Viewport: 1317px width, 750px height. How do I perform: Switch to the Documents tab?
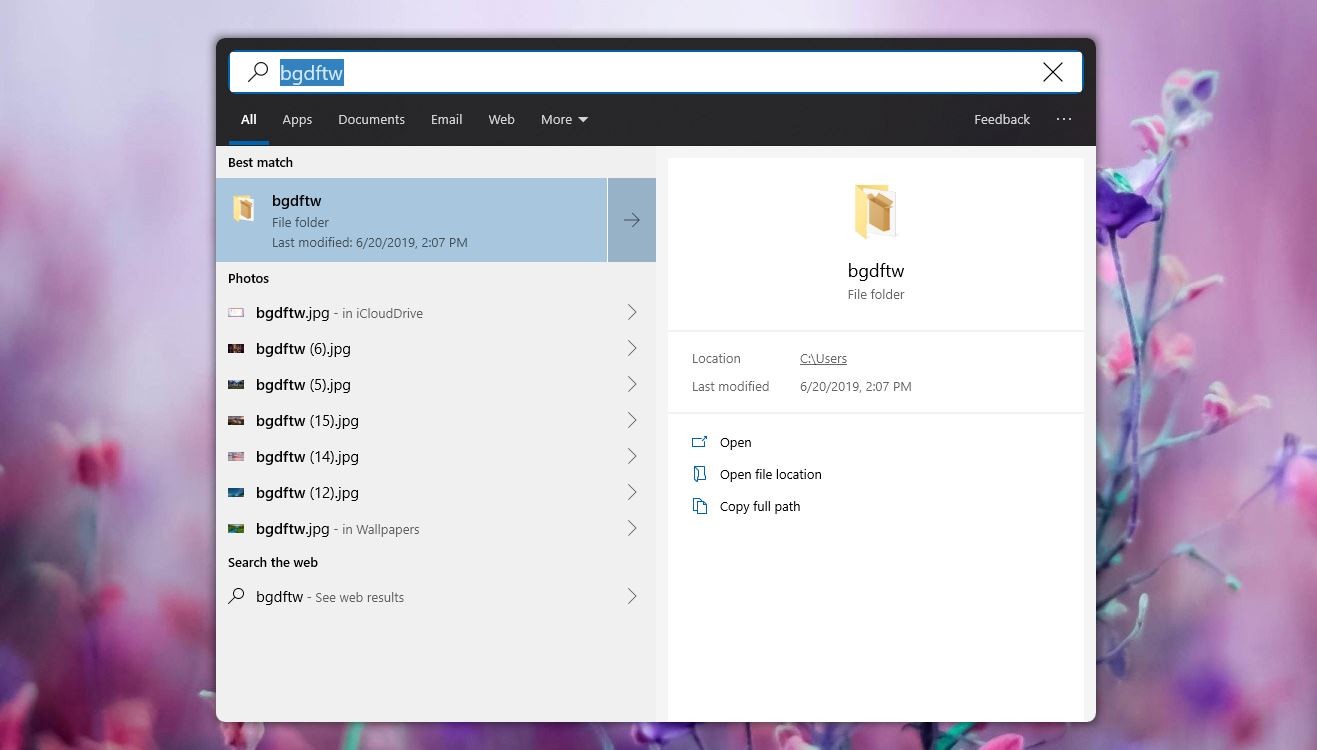point(371,119)
